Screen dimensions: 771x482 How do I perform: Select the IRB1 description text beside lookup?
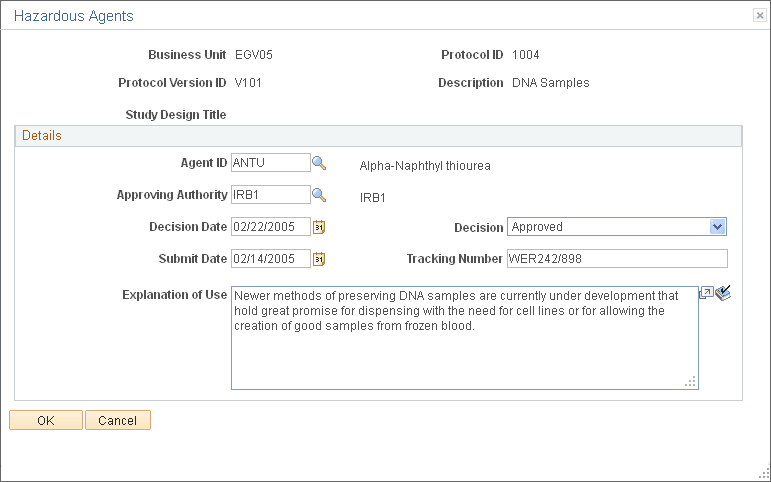373,198
